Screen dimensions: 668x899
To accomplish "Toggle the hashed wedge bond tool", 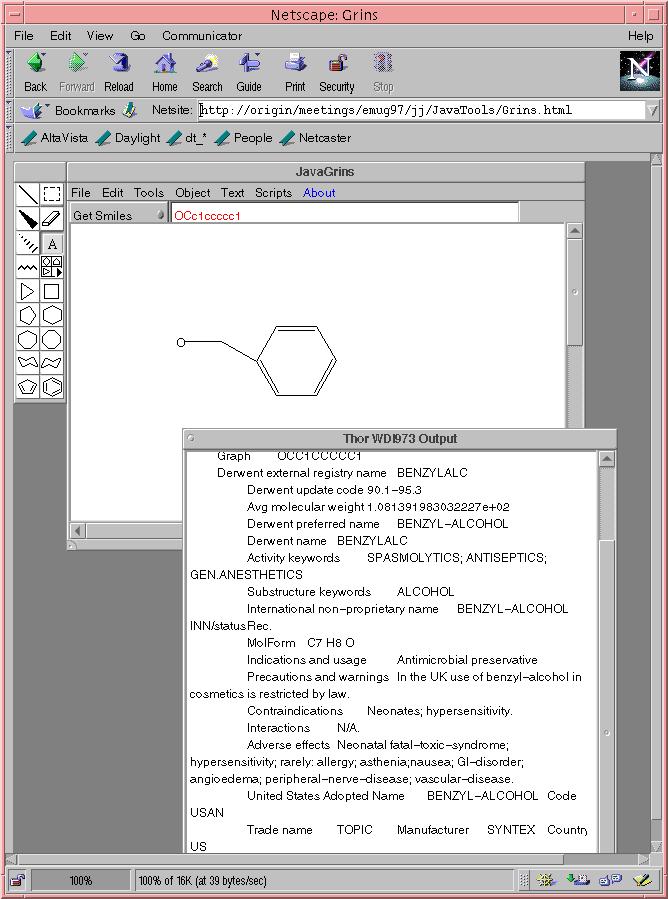I will (x=28, y=243).
